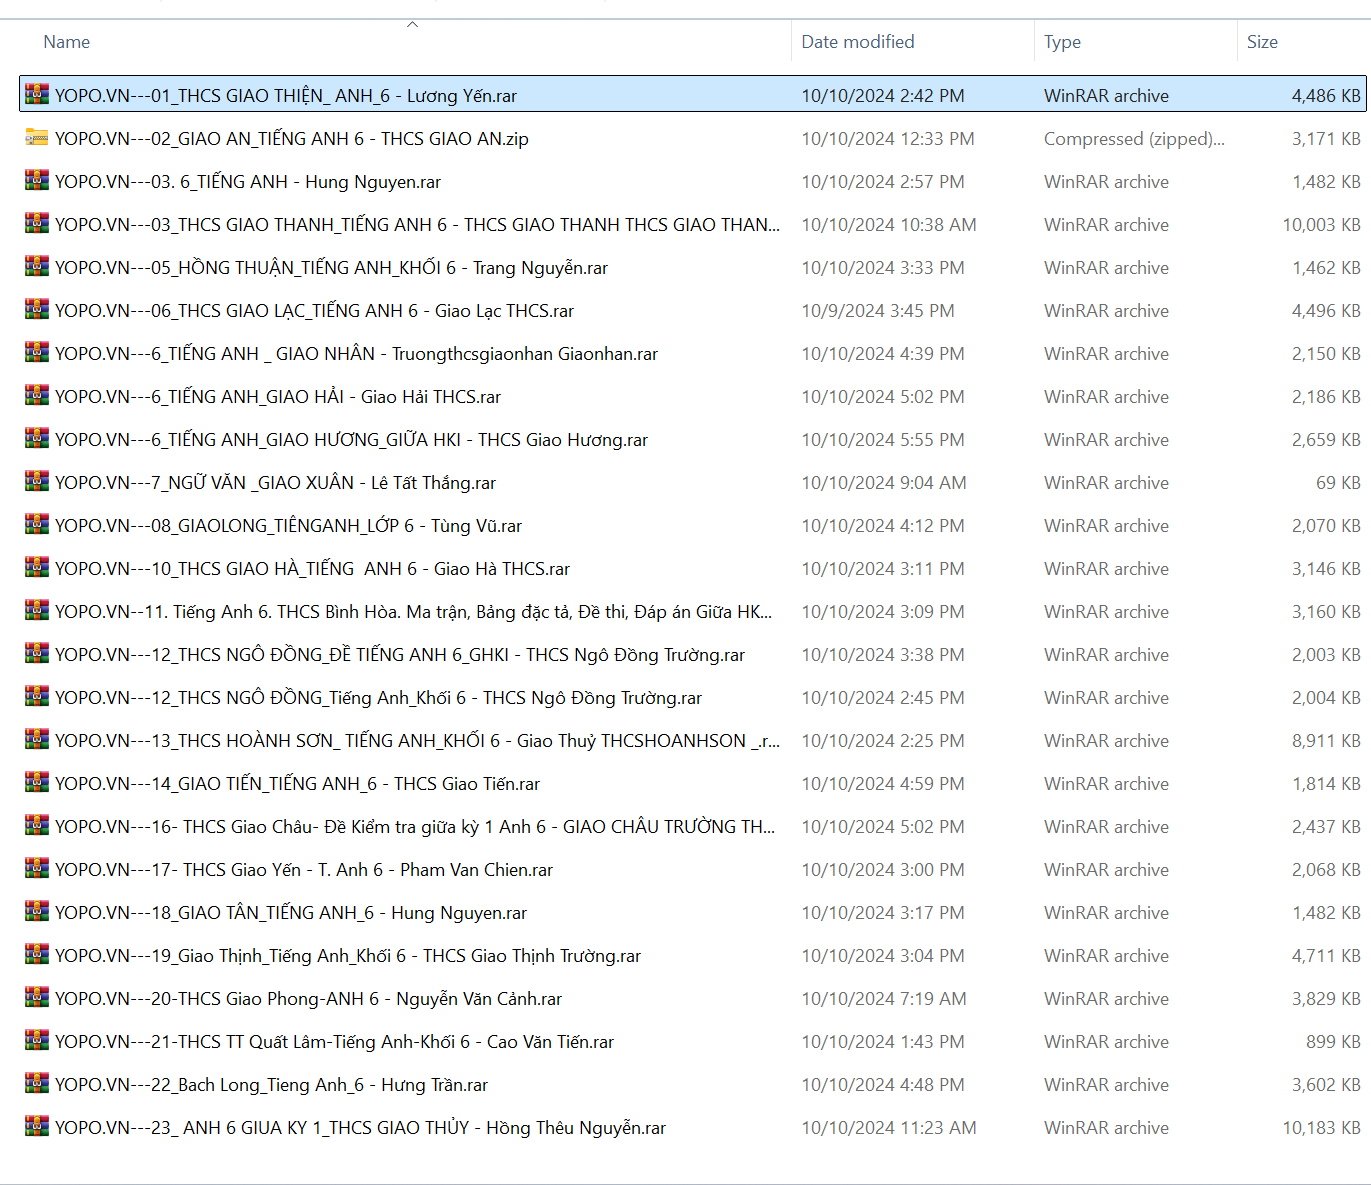The height and width of the screenshot is (1185, 1371).
Task: Click date 10/10/2024 7:19 AM
Action: (x=884, y=999)
